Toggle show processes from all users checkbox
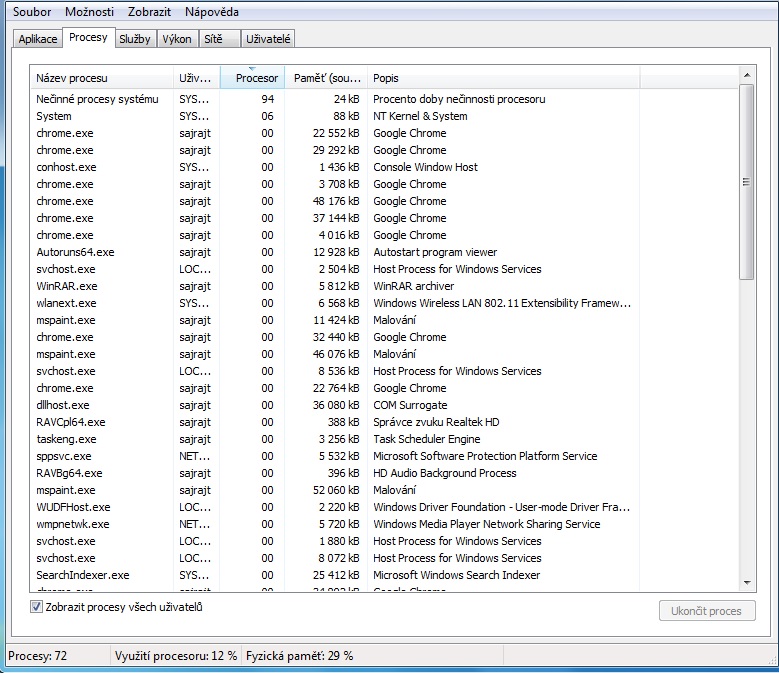Screen dimensions: 779x673 (x=37, y=607)
